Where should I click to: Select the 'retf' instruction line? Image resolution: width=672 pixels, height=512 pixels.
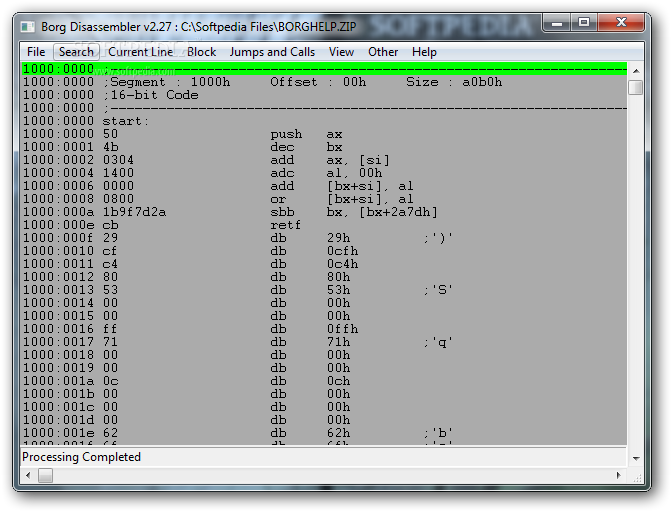pos(324,225)
